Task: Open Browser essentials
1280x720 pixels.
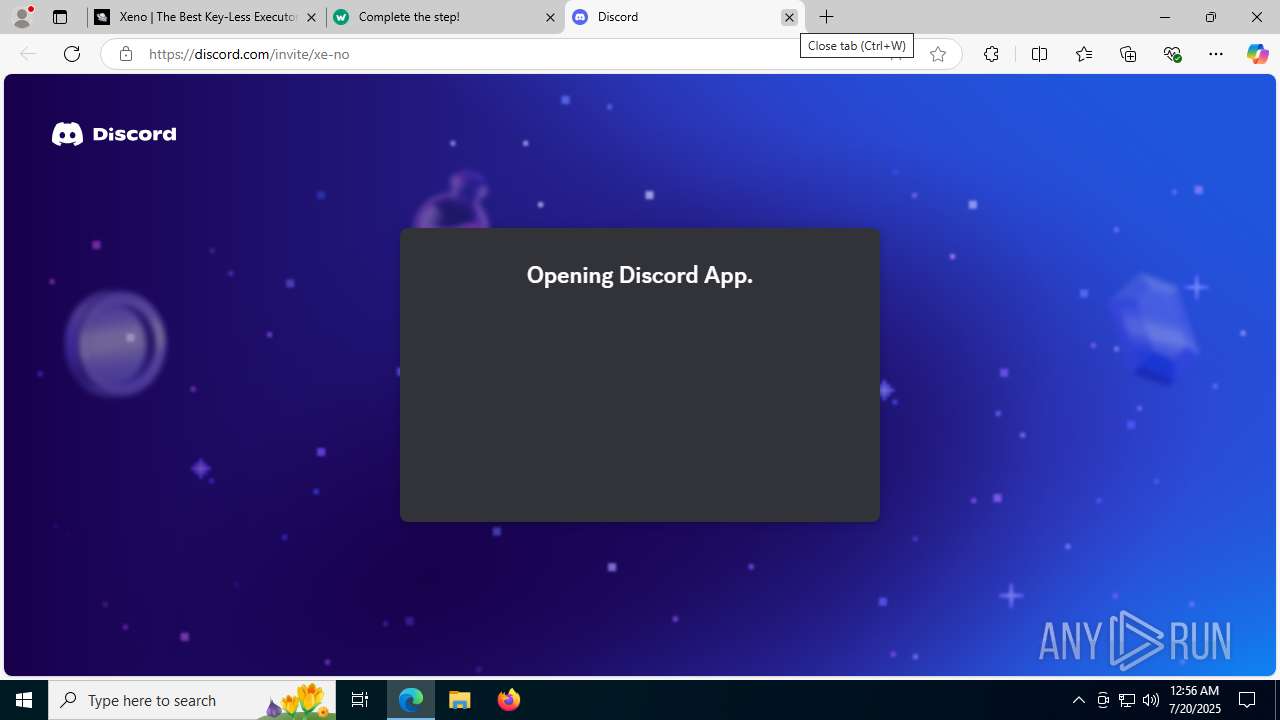Action: [1172, 54]
